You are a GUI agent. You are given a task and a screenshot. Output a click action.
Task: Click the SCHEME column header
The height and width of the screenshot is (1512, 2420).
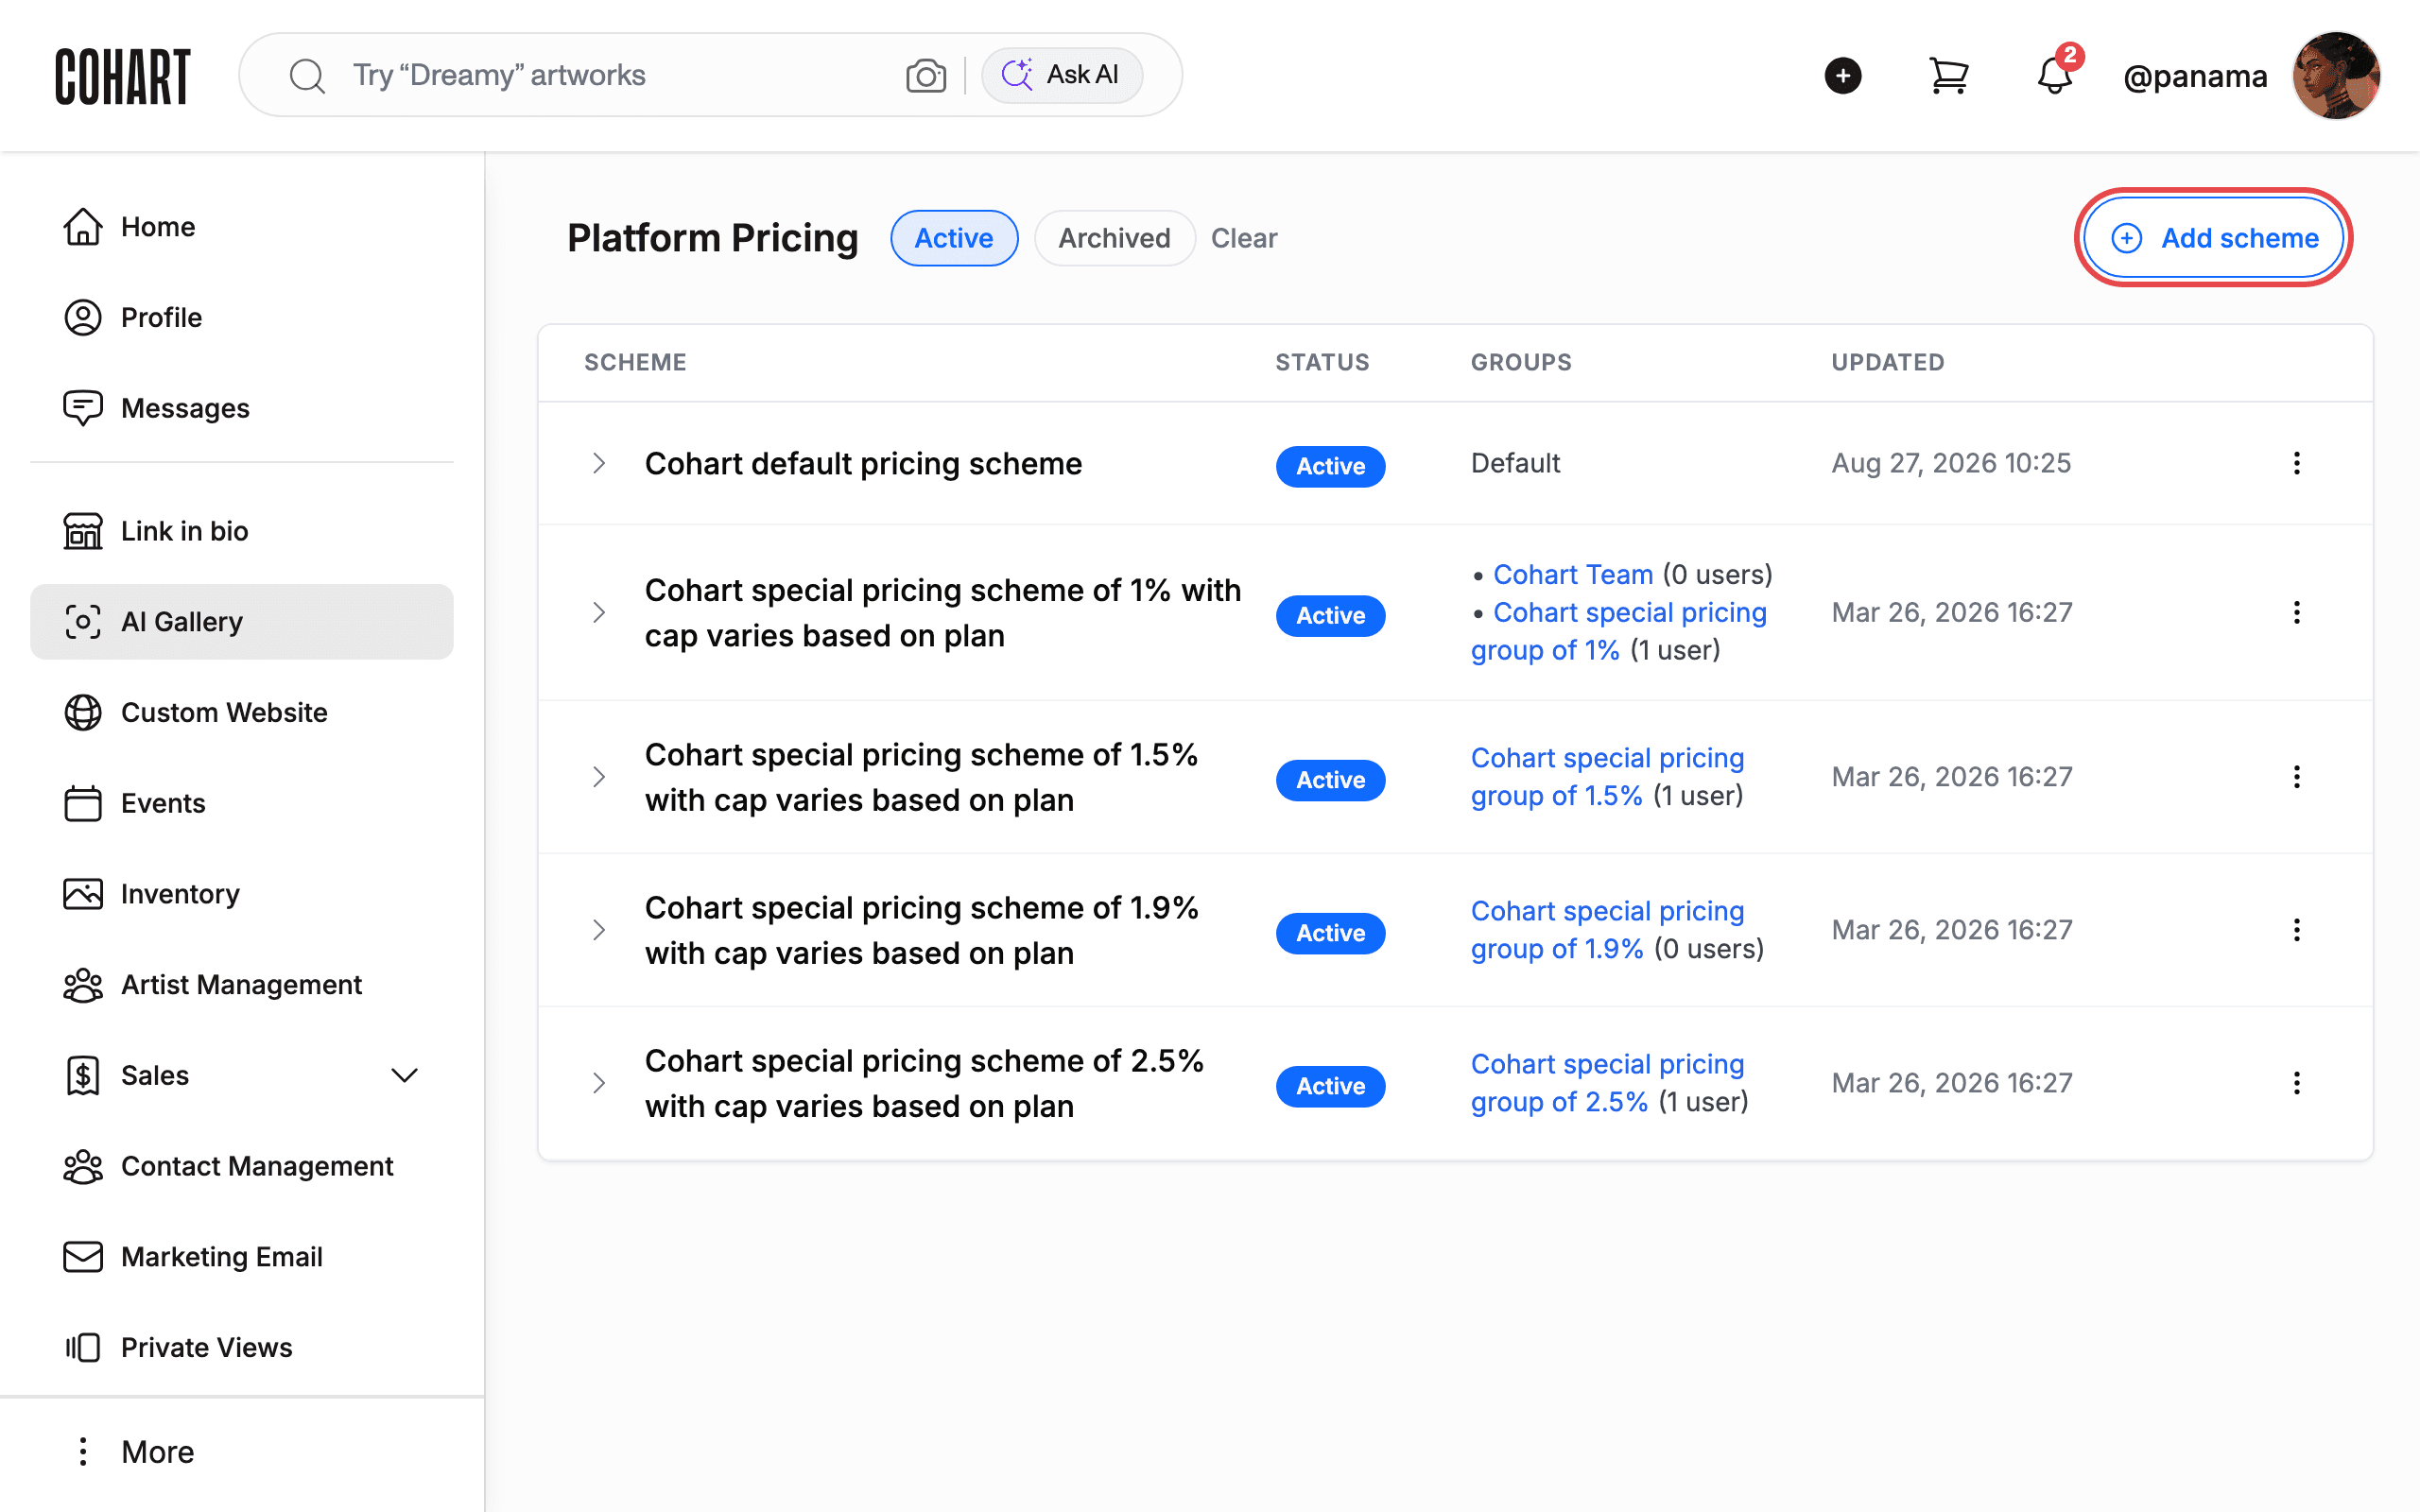[x=635, y=362]
